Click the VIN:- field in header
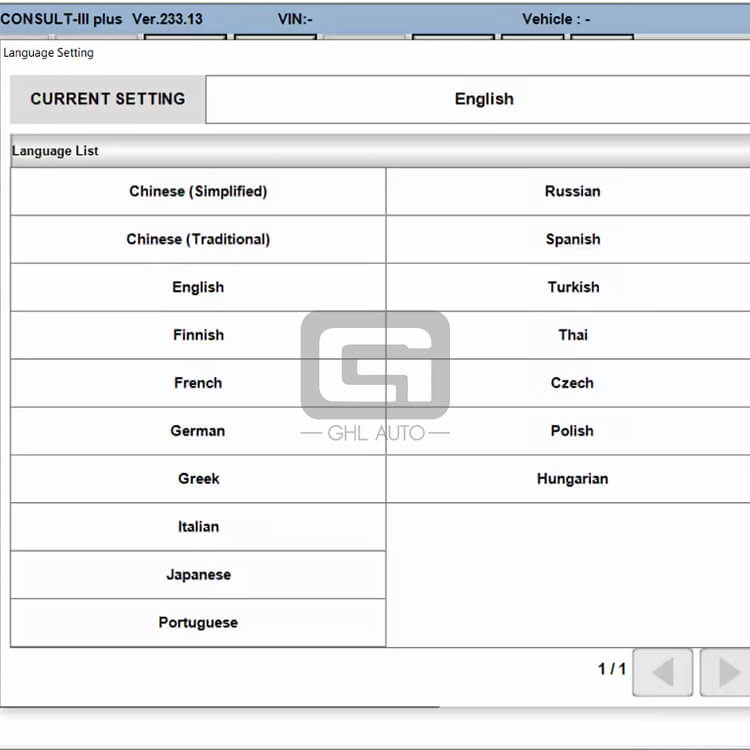Viewport: 750px width, 750px height. tap(295, 19)
